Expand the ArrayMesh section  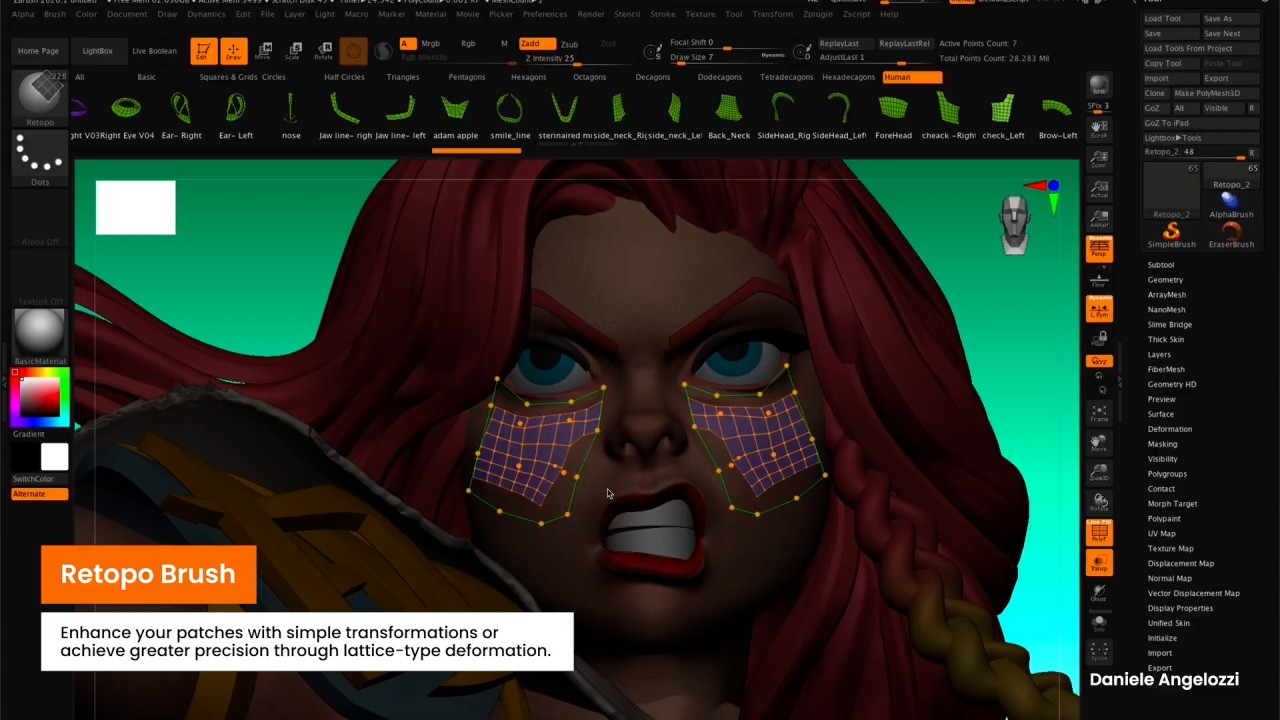pyautogui.click(x=1166, y=295)
